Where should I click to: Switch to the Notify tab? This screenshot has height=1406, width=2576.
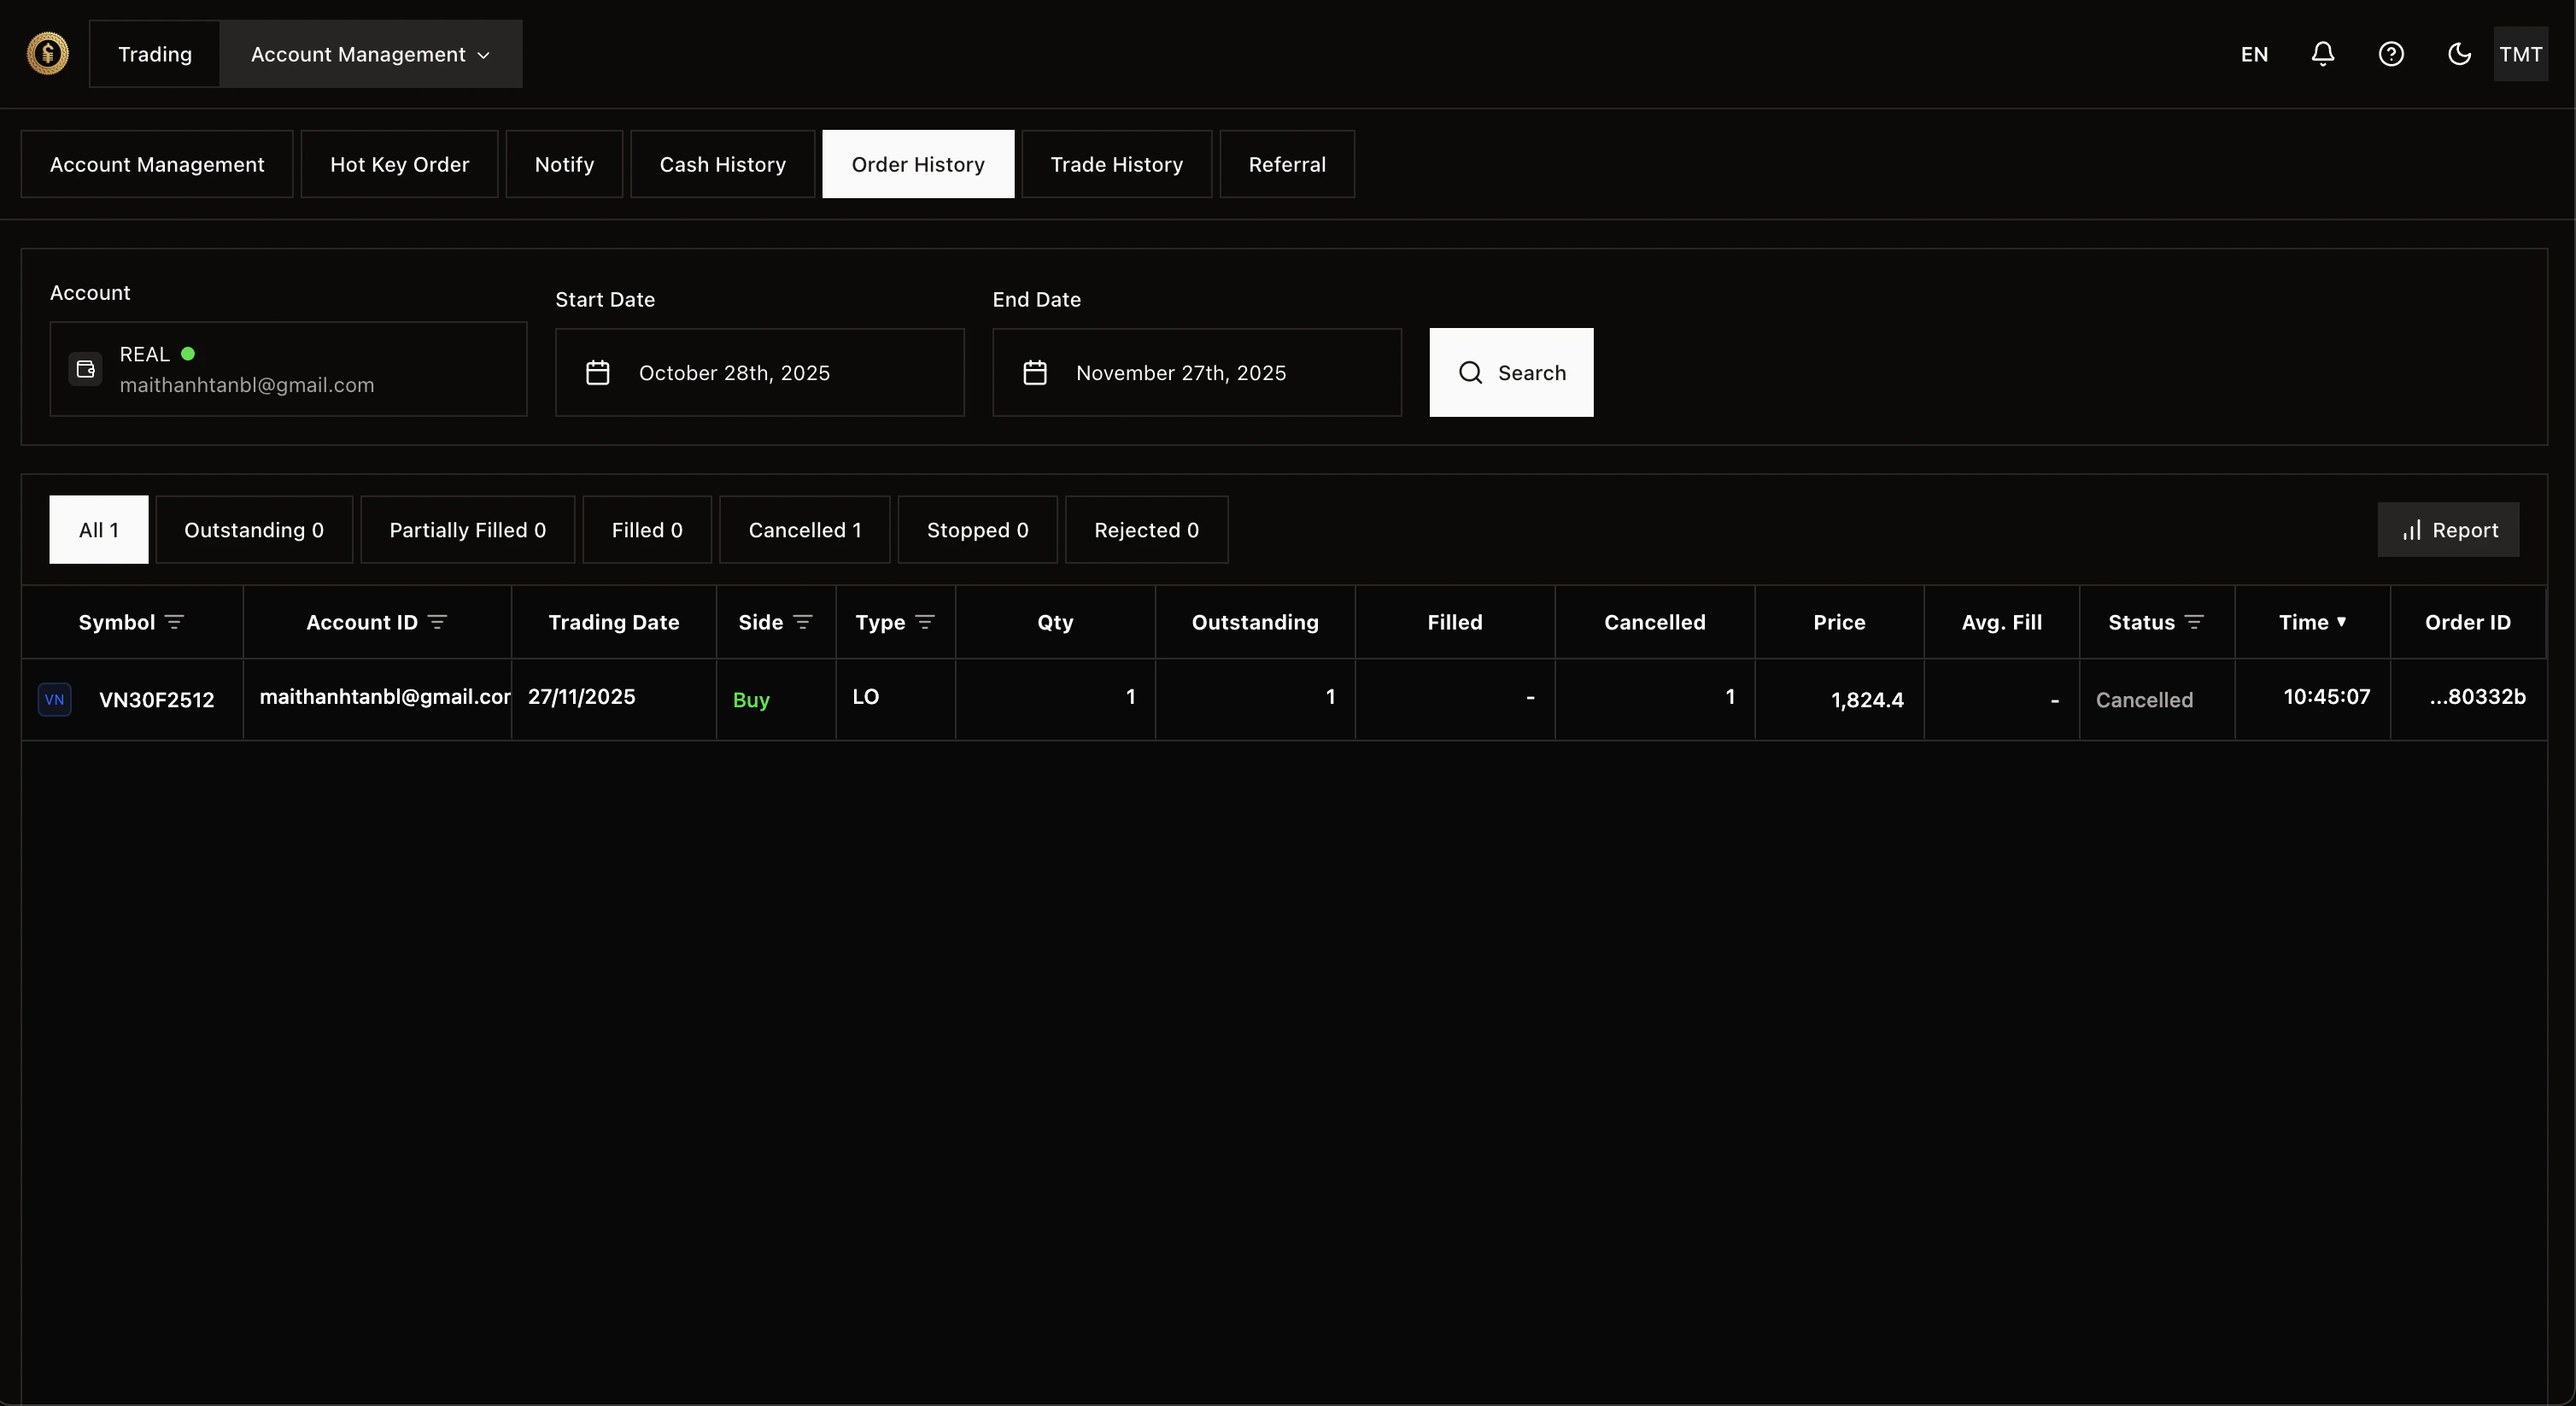pos(564,164)
